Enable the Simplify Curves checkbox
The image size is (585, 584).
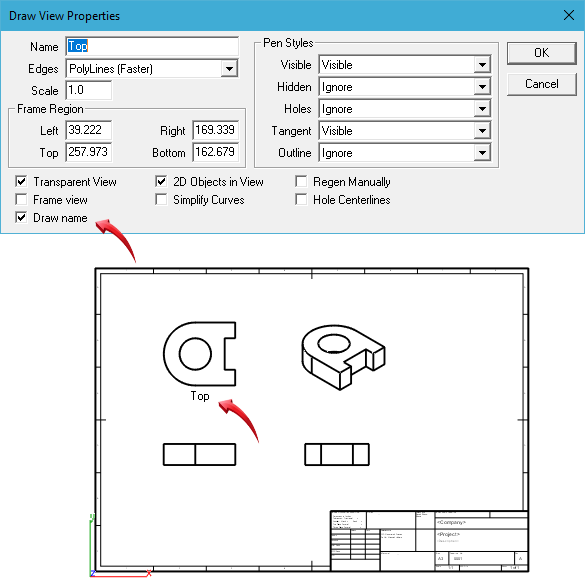[x=161, y=200]
